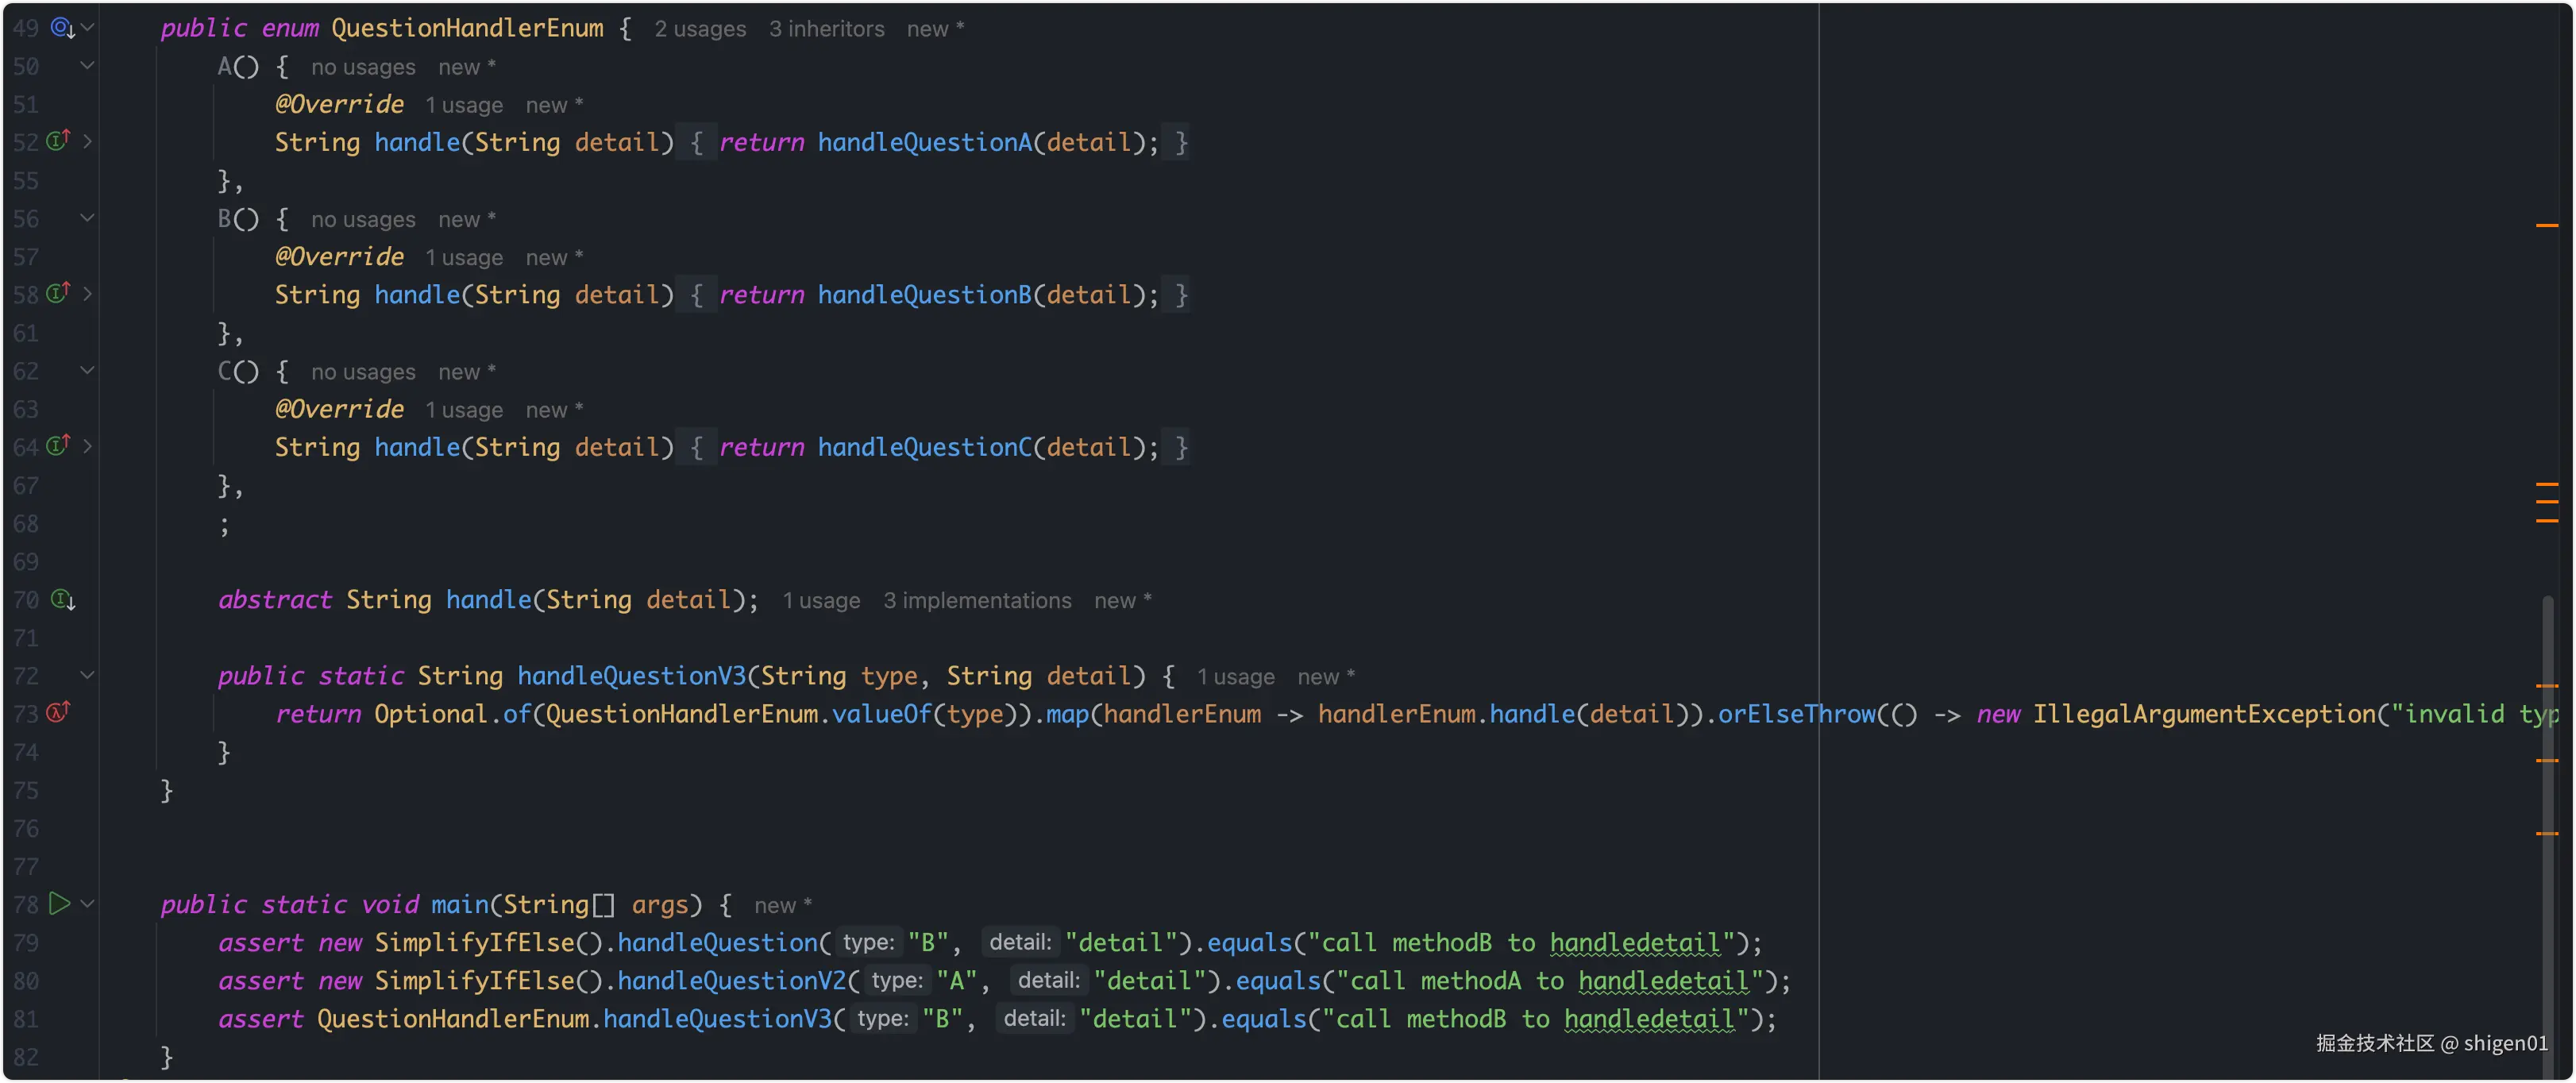Viewport: 2576px width, 1083px height.
Task: Click the subclassed-enum gutter icon on line 49
Action: (62, 28)
